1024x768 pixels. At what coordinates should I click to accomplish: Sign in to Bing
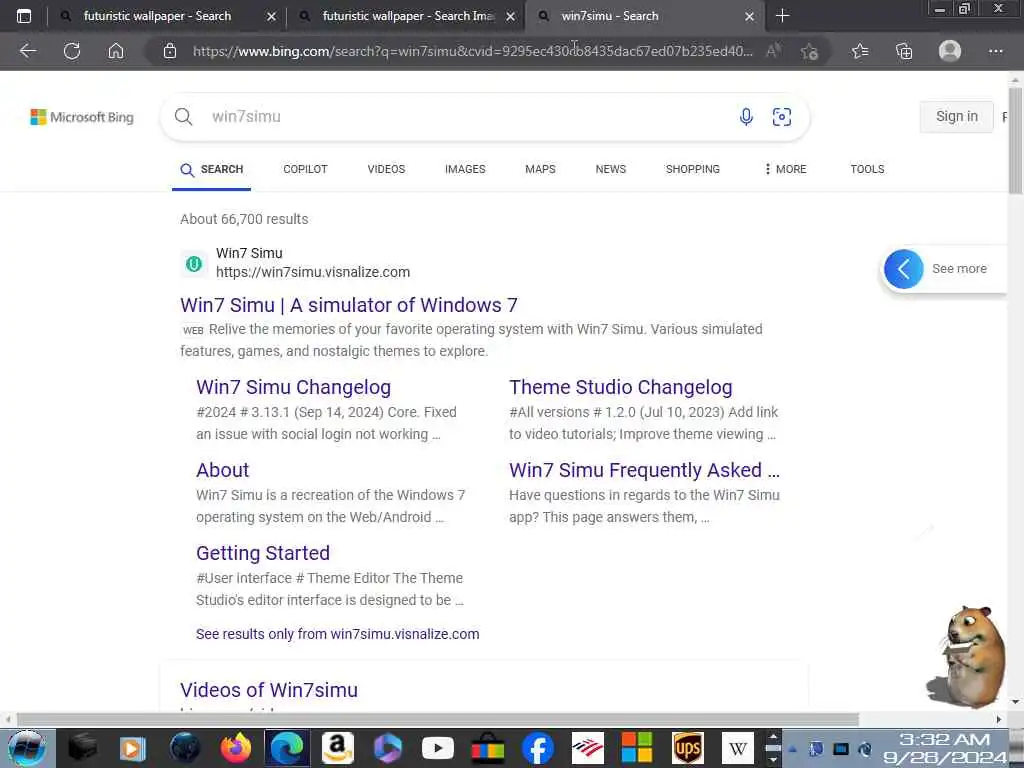point(957,116)
